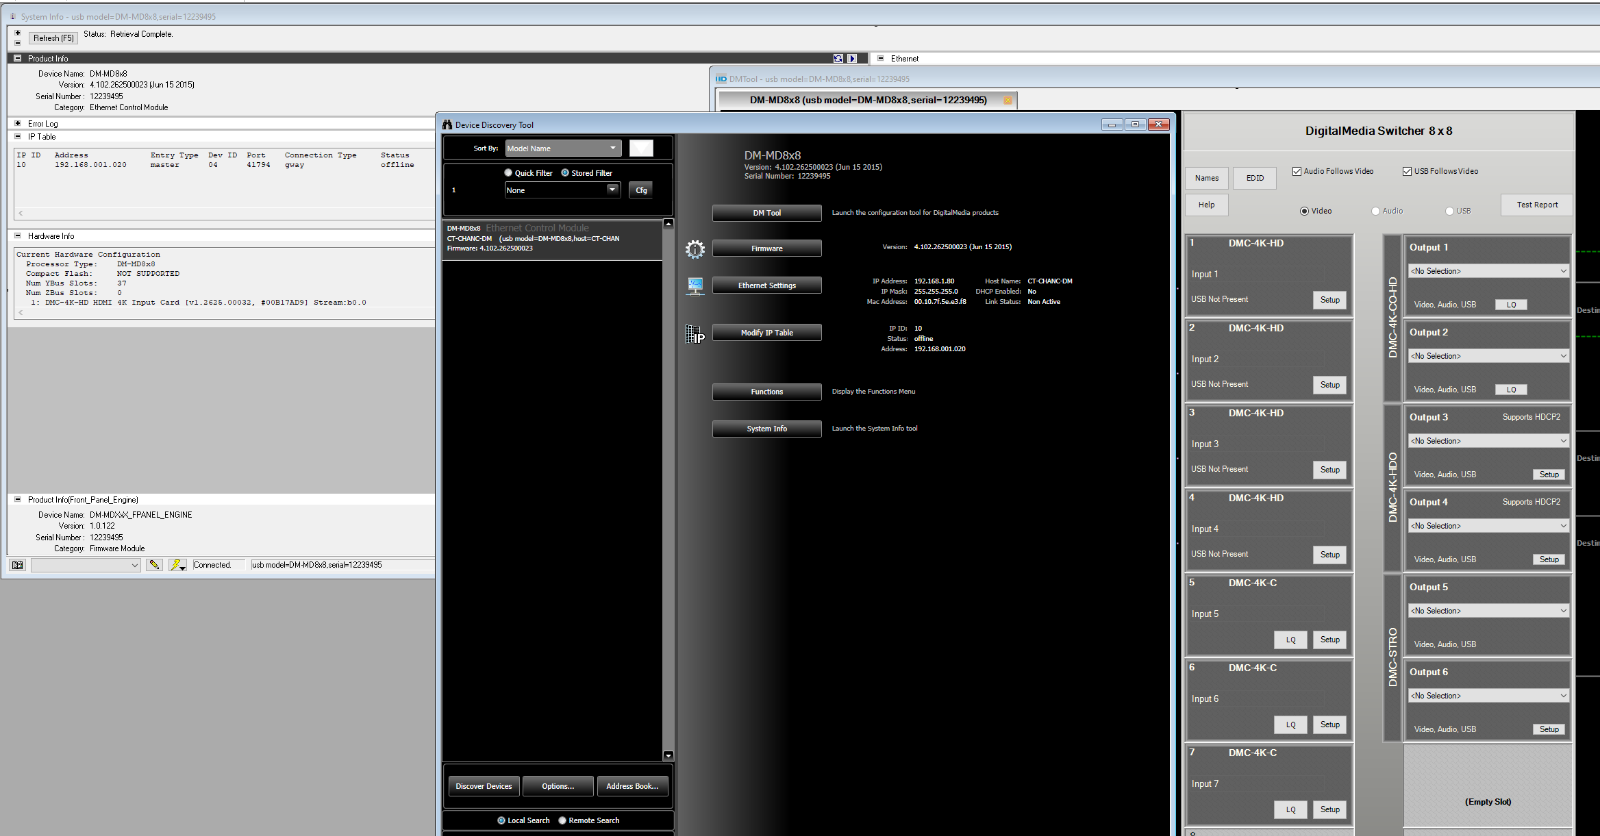Click the scroll down arrow in device list
Screen dimensions: 1600x836
[x=668, y=755]
